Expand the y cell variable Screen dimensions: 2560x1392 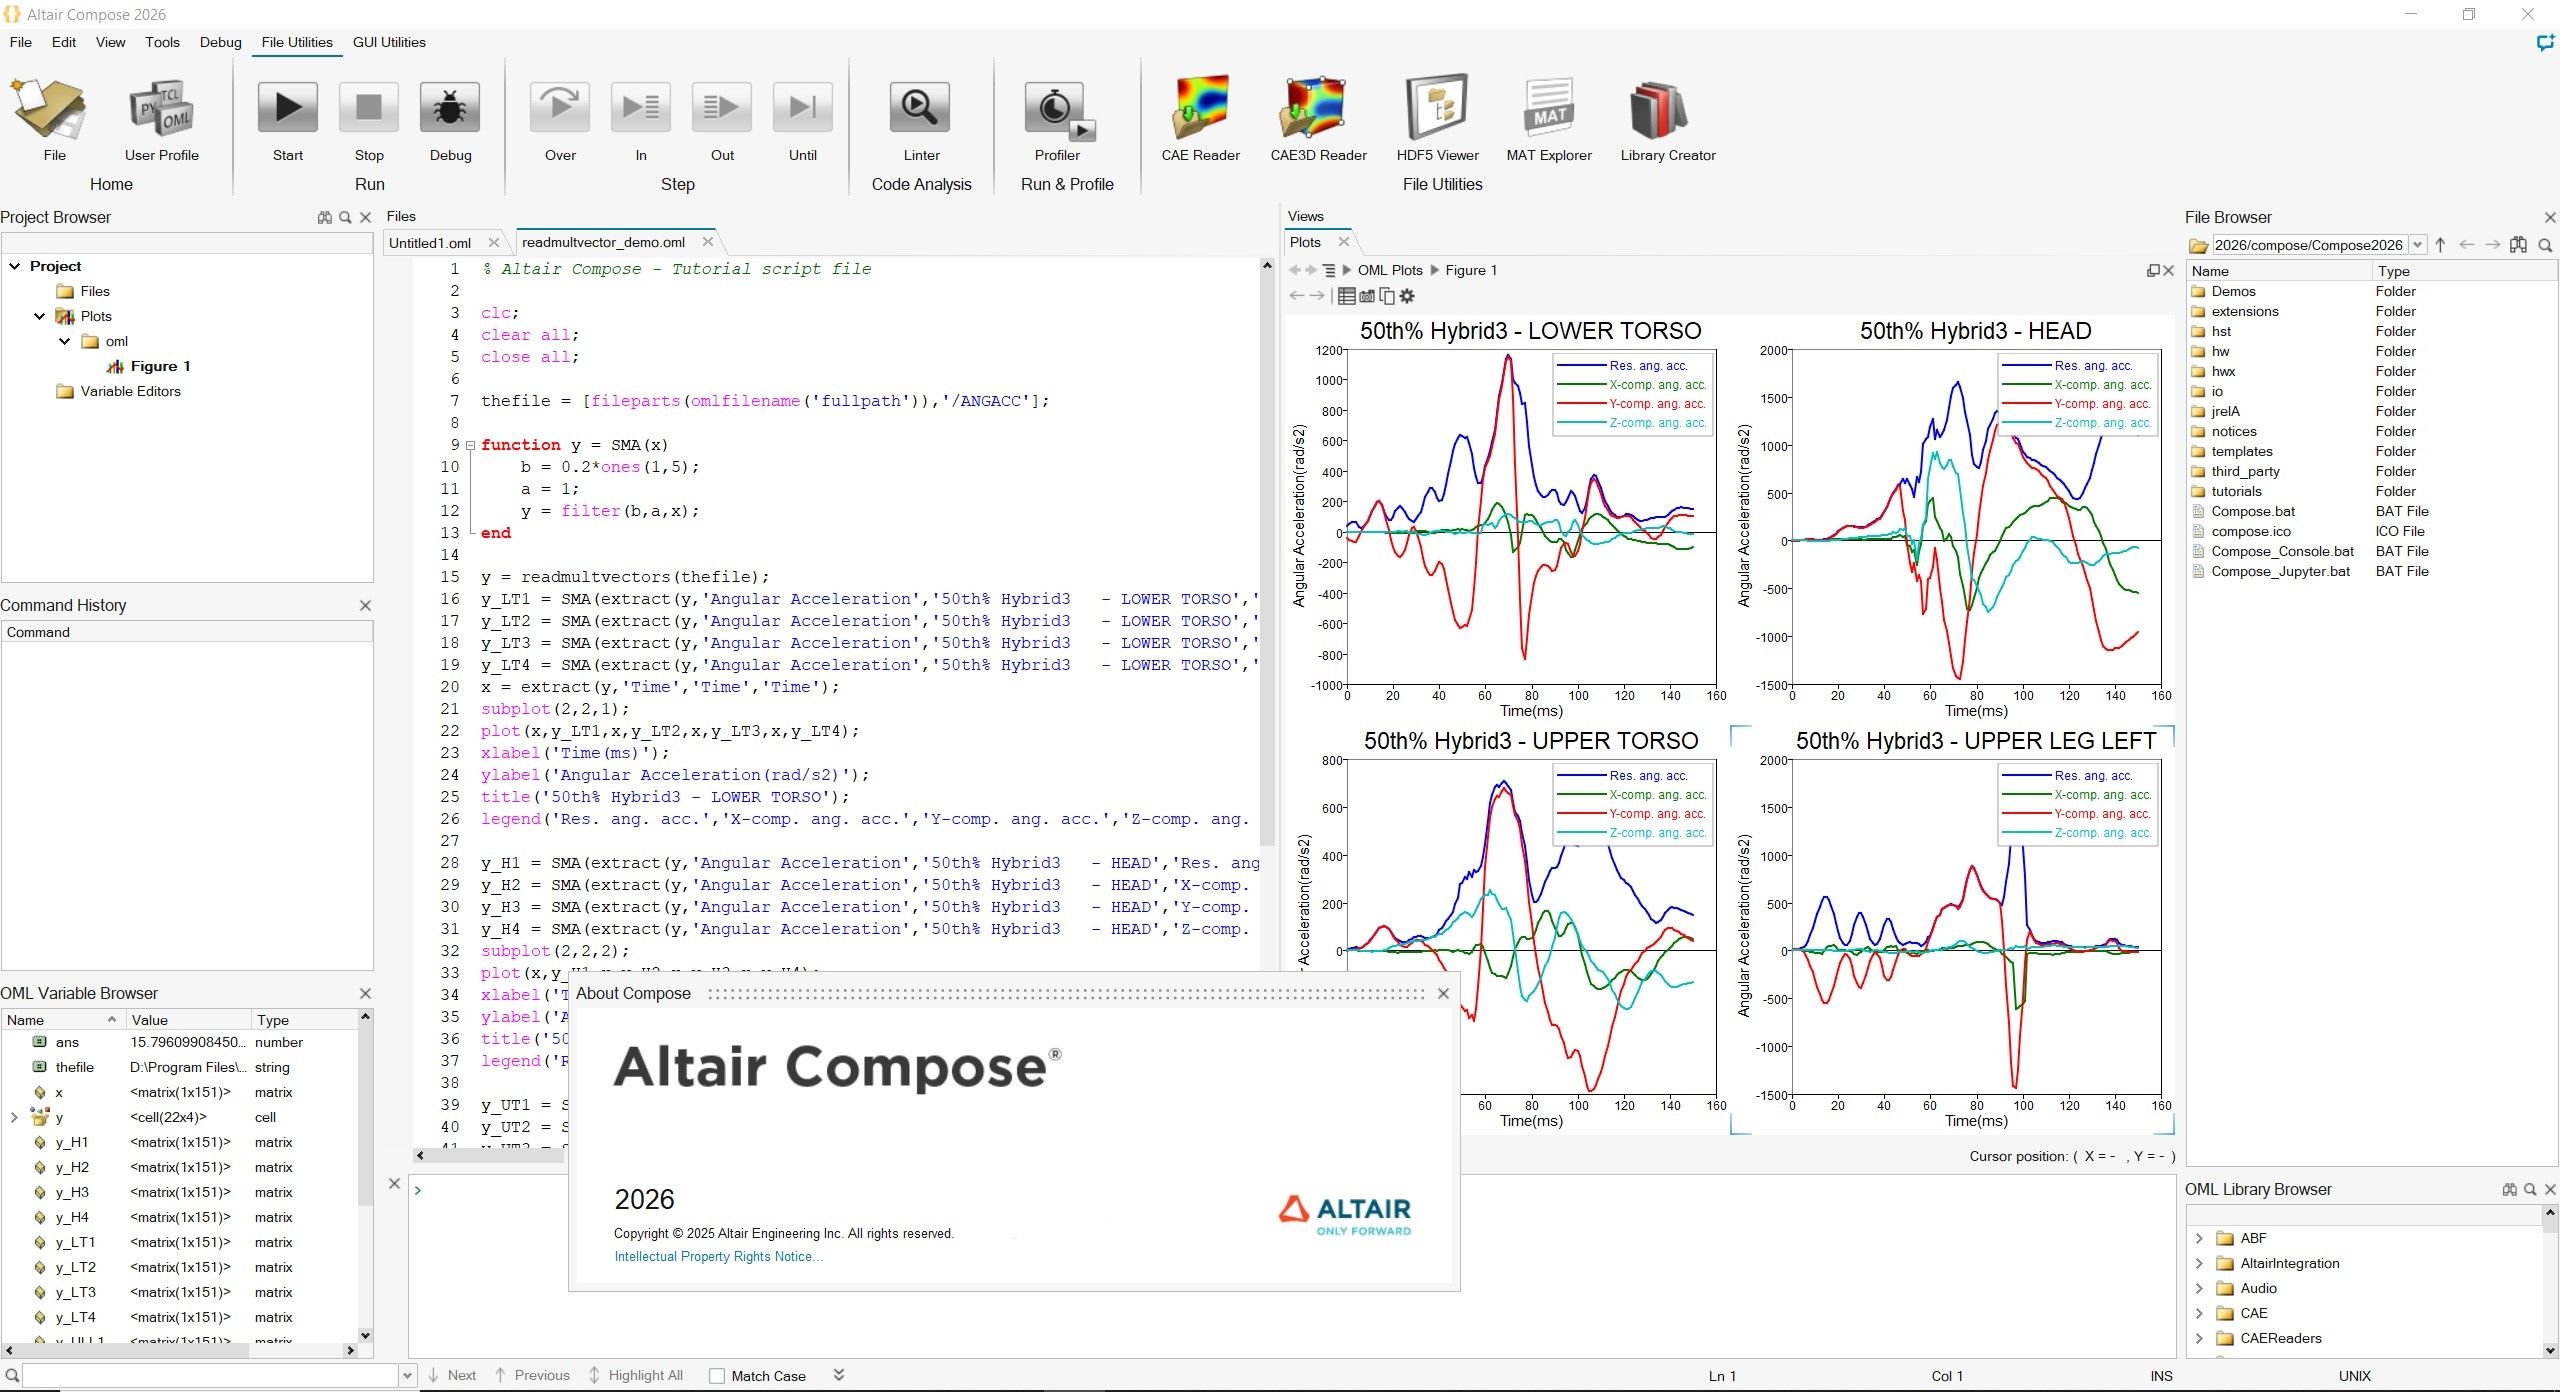click(14, 1117)
